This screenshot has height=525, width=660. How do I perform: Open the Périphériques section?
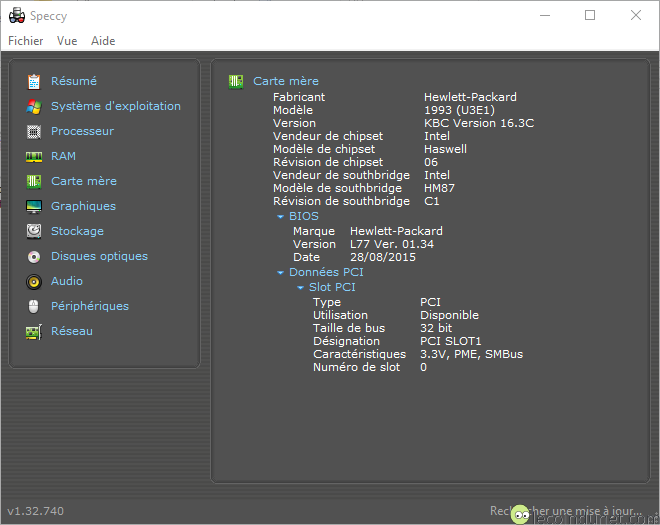pos(90,306)
